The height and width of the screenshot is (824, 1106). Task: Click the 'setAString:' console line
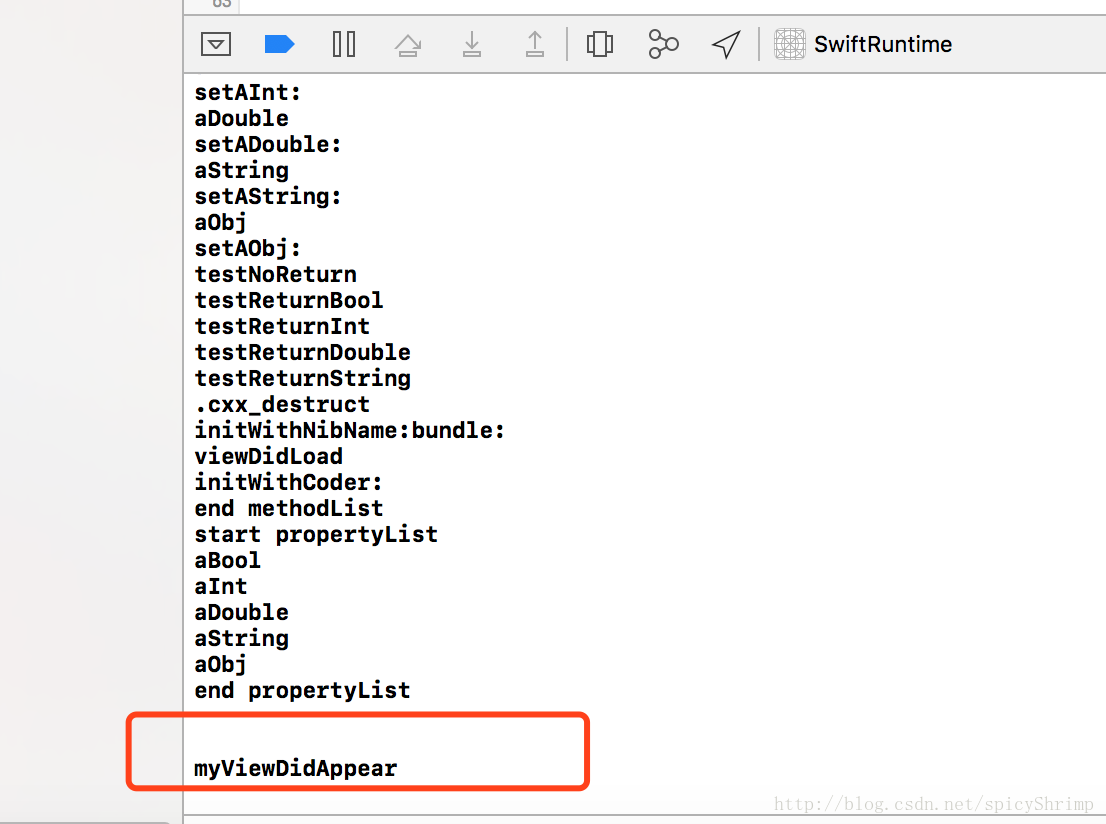click(x=268, y=197)
